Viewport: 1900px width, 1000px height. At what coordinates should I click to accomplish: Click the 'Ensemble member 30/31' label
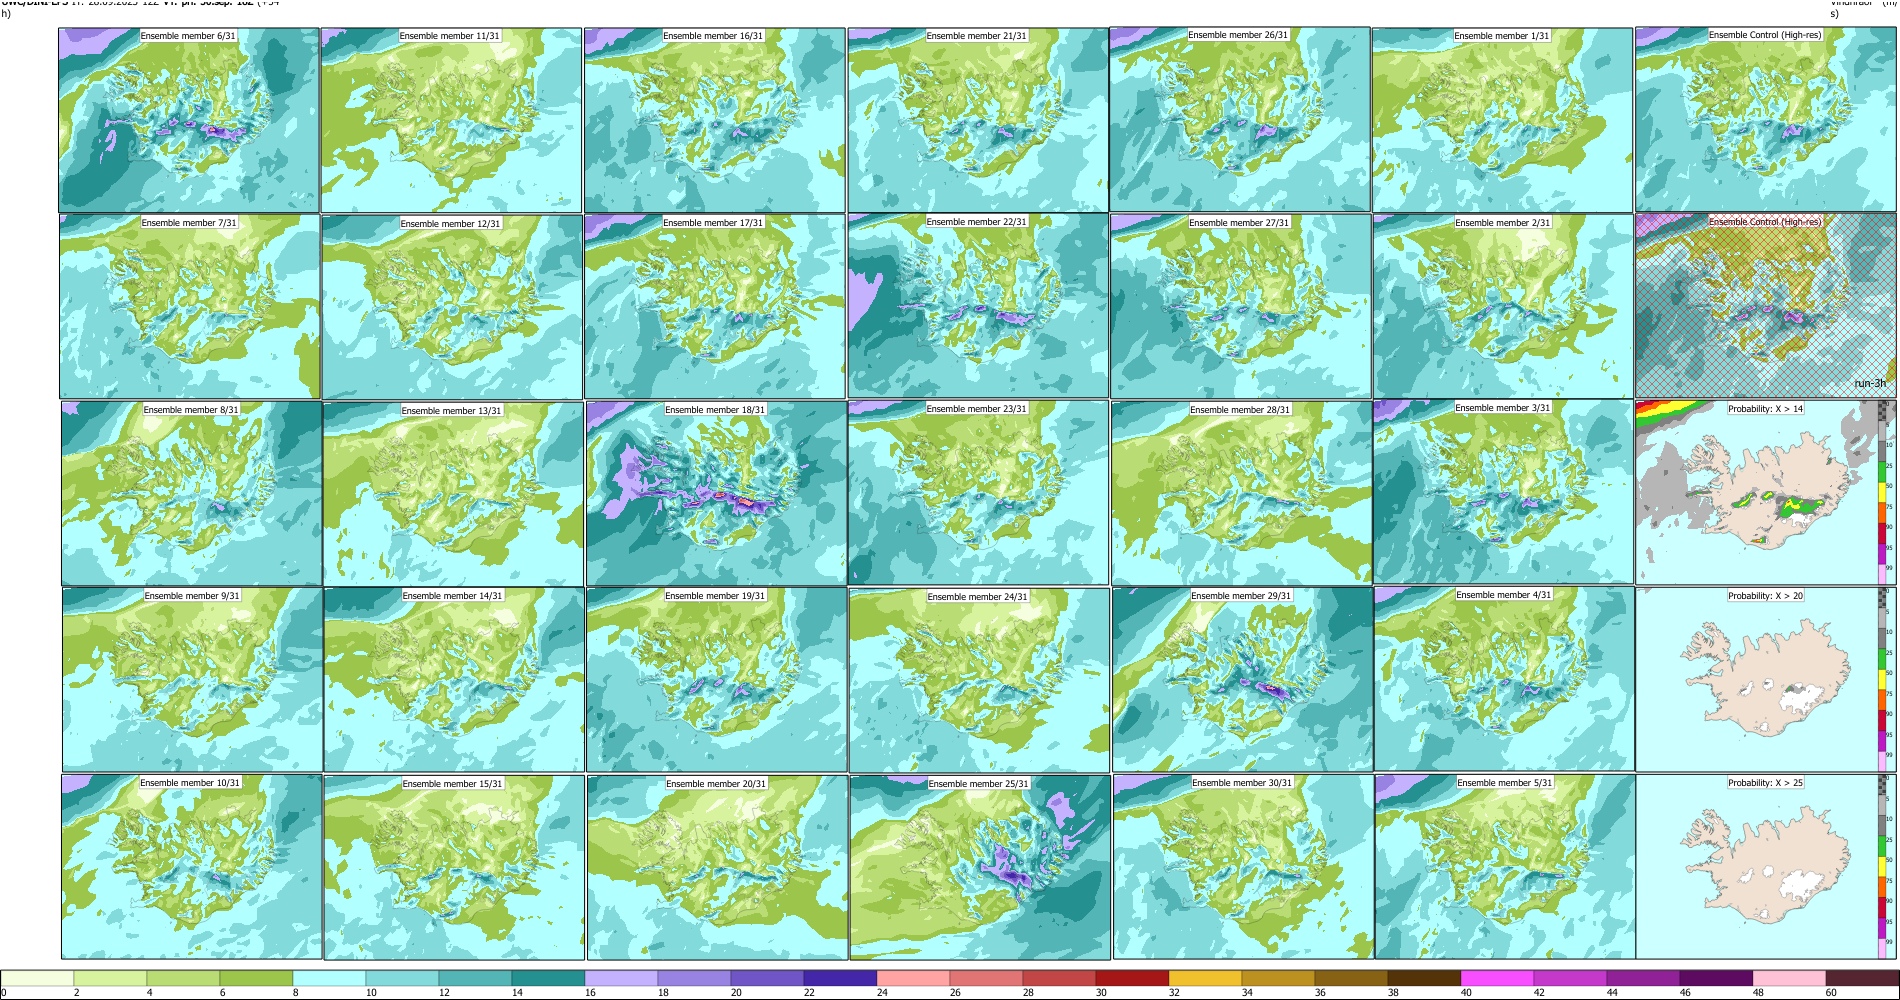click(1242, 783)
